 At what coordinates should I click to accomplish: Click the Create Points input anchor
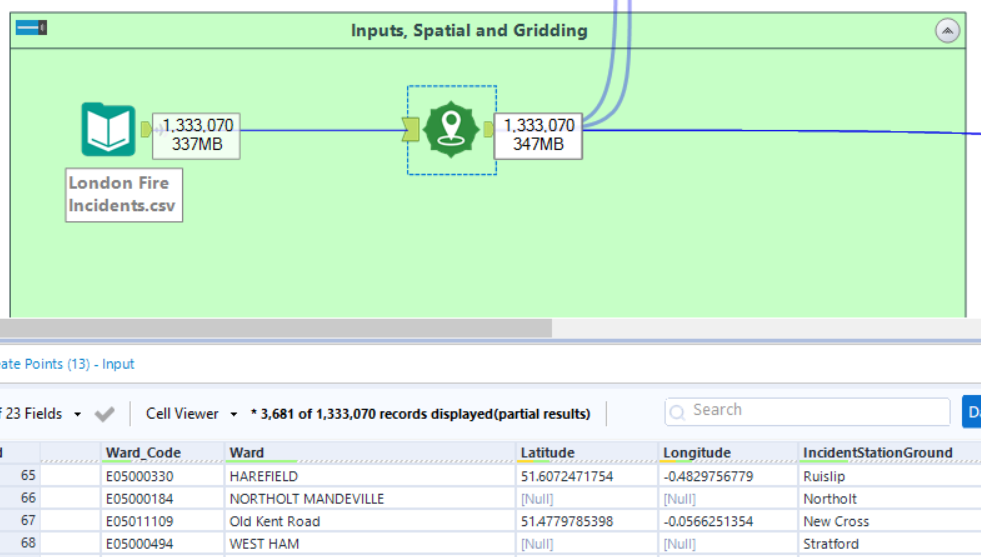pos(411,128)
